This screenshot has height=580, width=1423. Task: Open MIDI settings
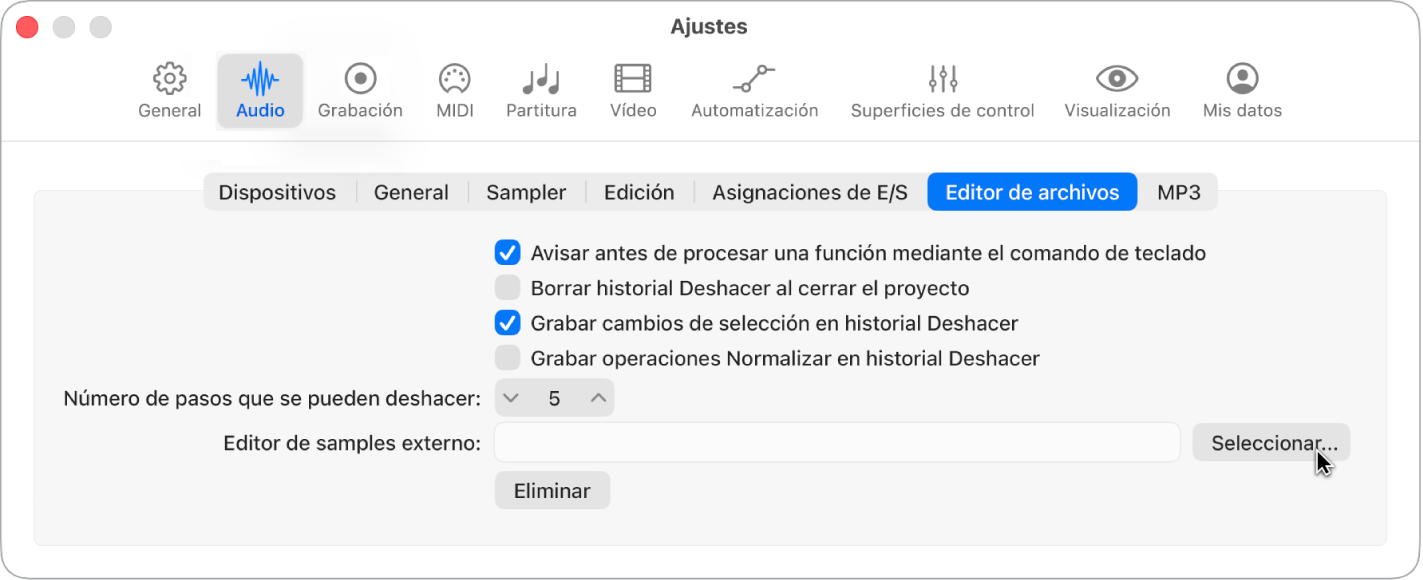(x=455, y=87)
